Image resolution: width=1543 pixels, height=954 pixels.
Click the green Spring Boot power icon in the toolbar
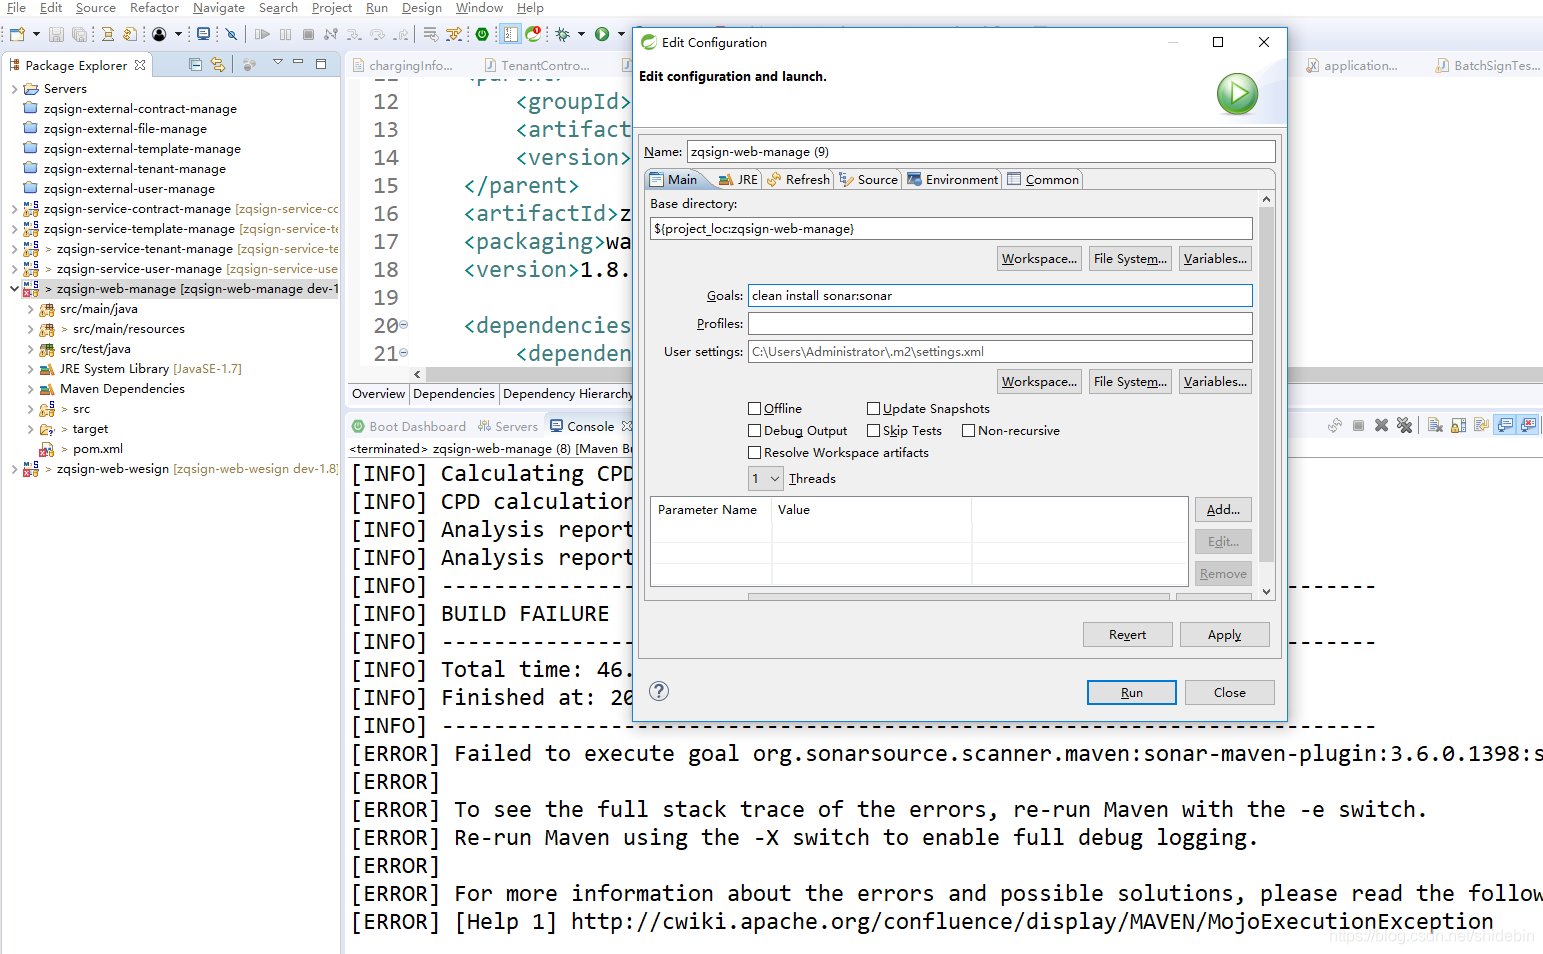tap(482, 34)
